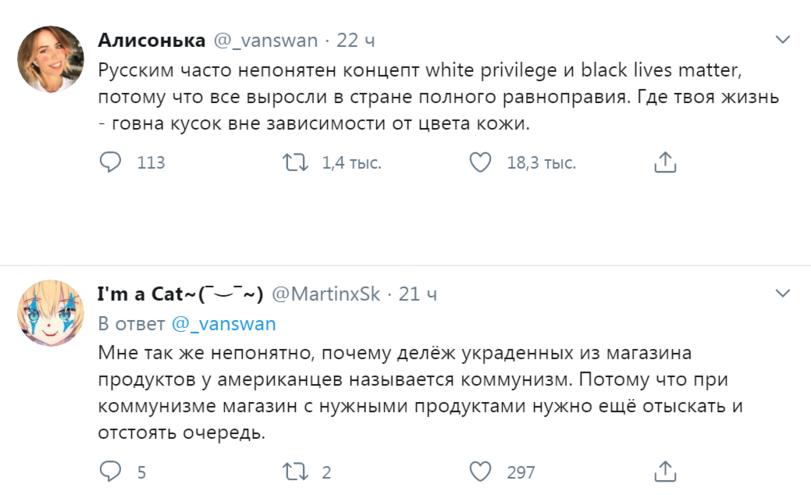The image size is (811, 495).
Task: Like I'm a Cat's reply
Action: click(480, 471)
